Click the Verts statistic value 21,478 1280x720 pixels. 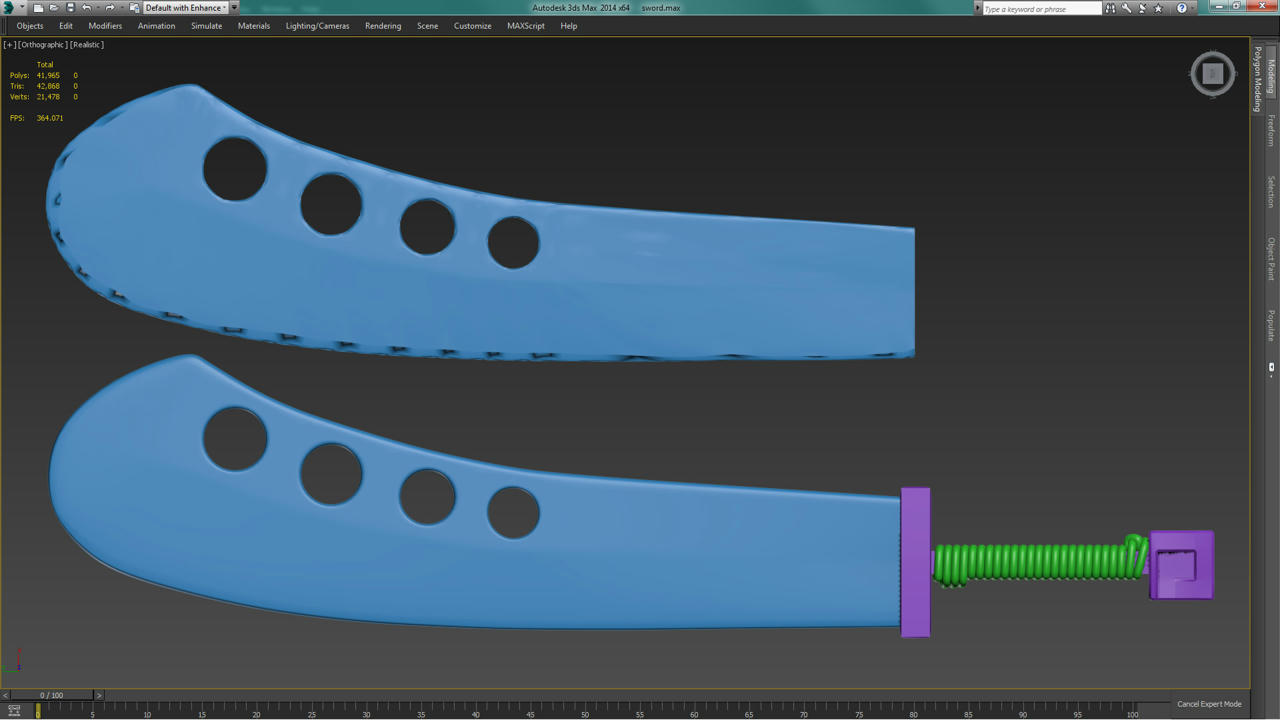coord(48,97)
